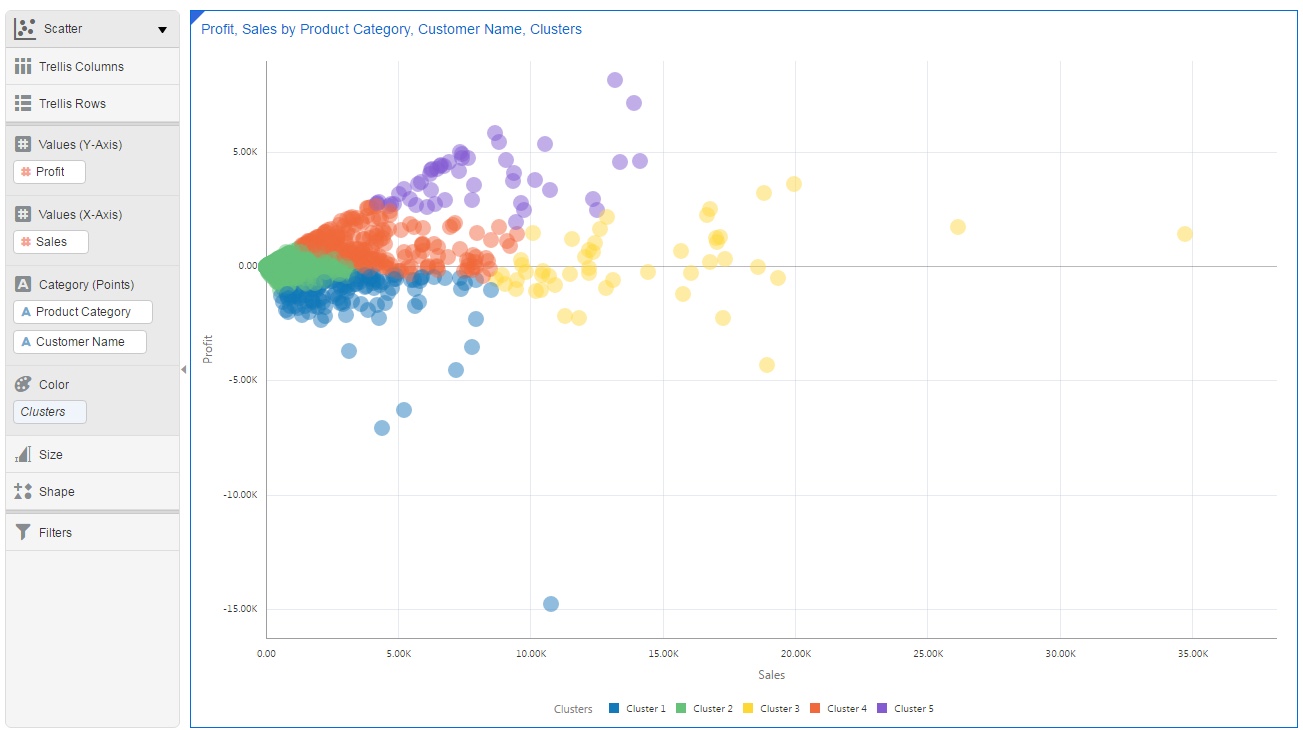Click the Trellis Columns icon
The image size is (1303, 730).
(22, 66)
